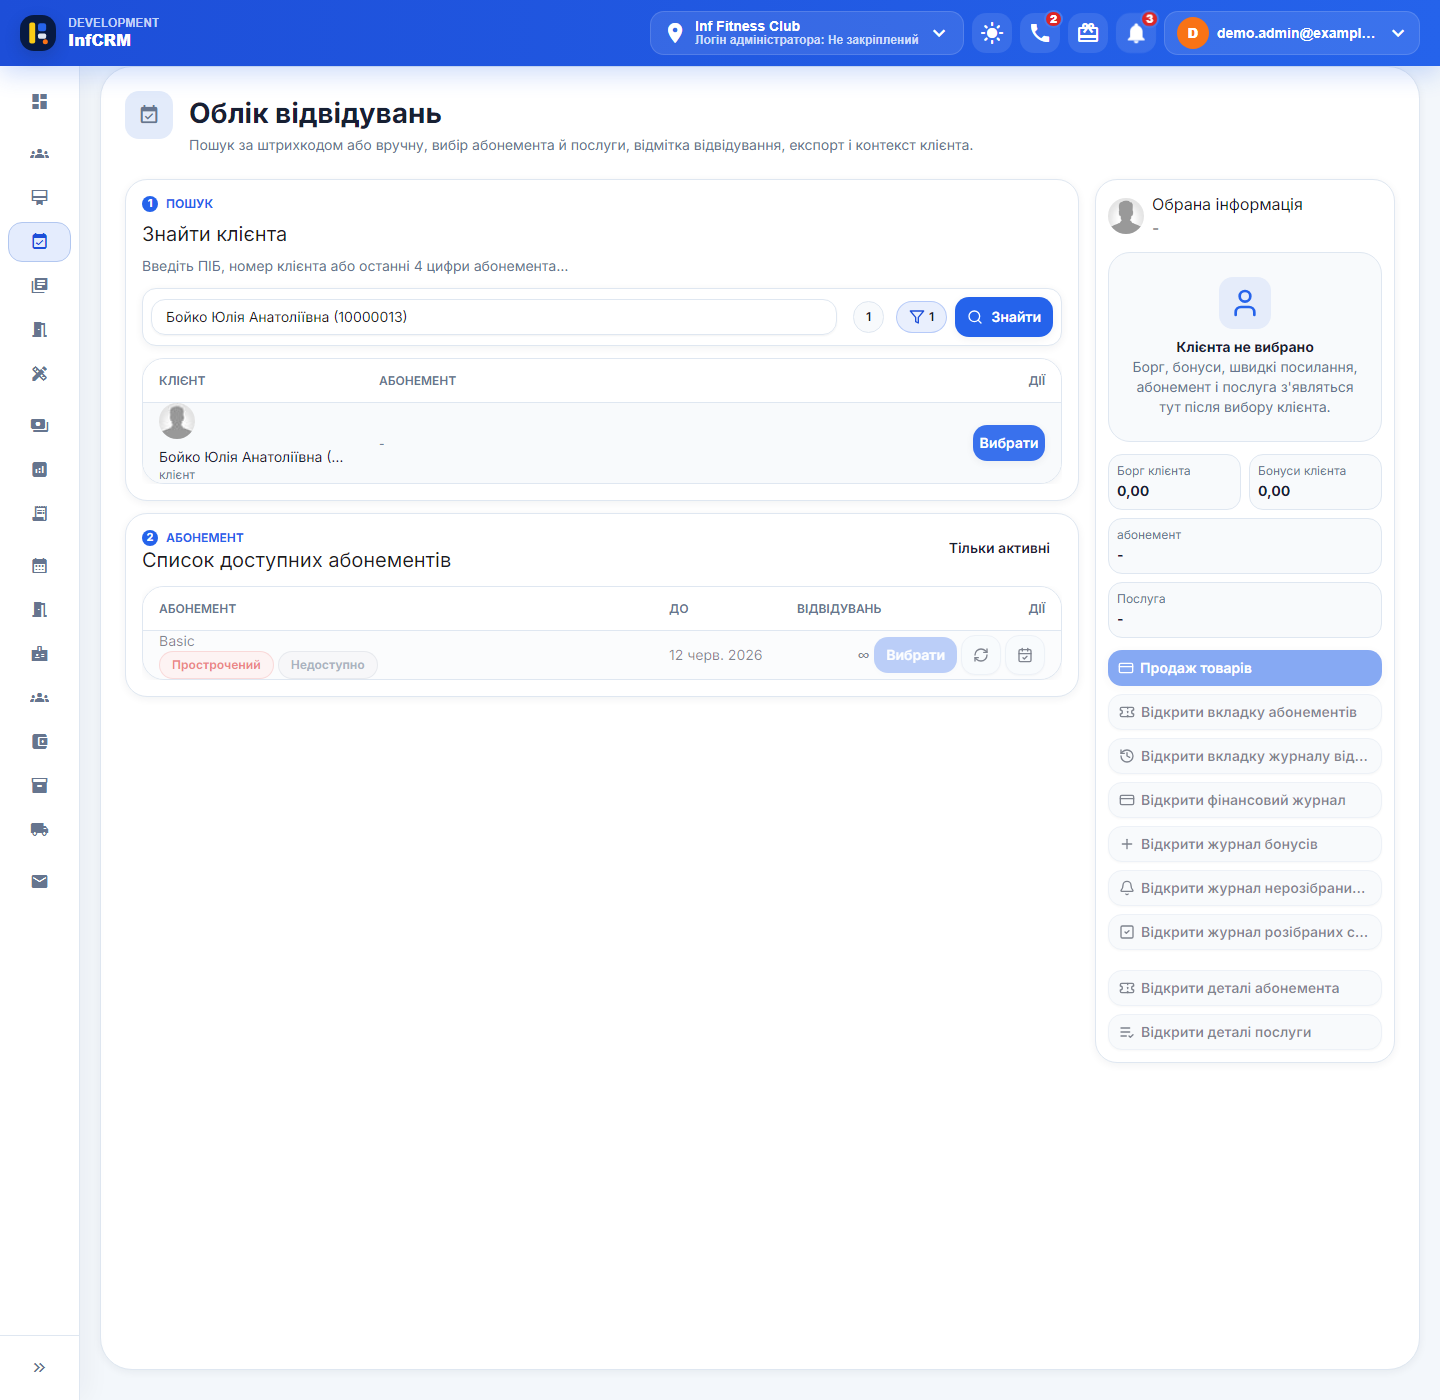The height and width of the screenshot is (1400, 1440).
Task: Click Вибрати for Бойко Юлія Анатоліївна
Action: point(1009,443)
